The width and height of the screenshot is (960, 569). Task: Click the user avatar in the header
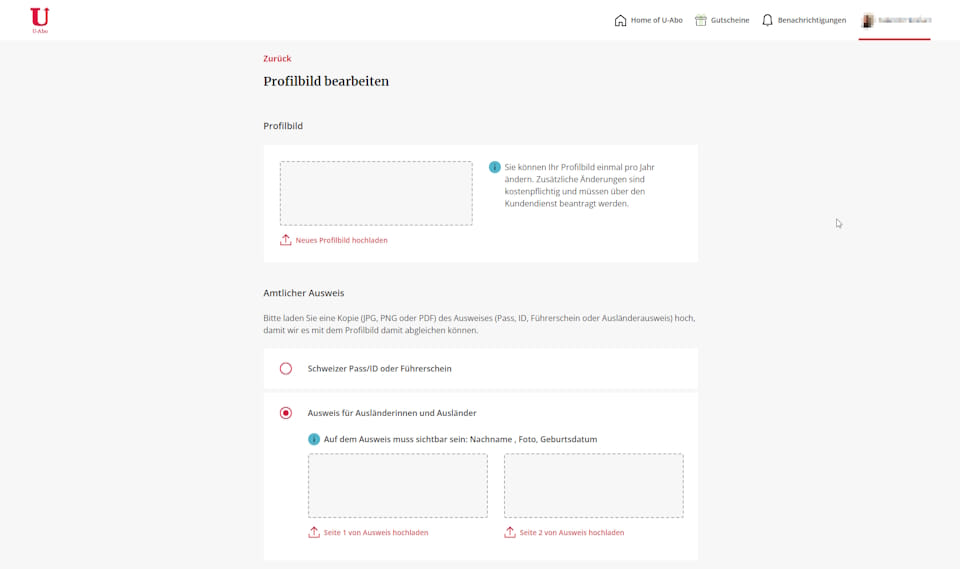click(x=868, y=20)
